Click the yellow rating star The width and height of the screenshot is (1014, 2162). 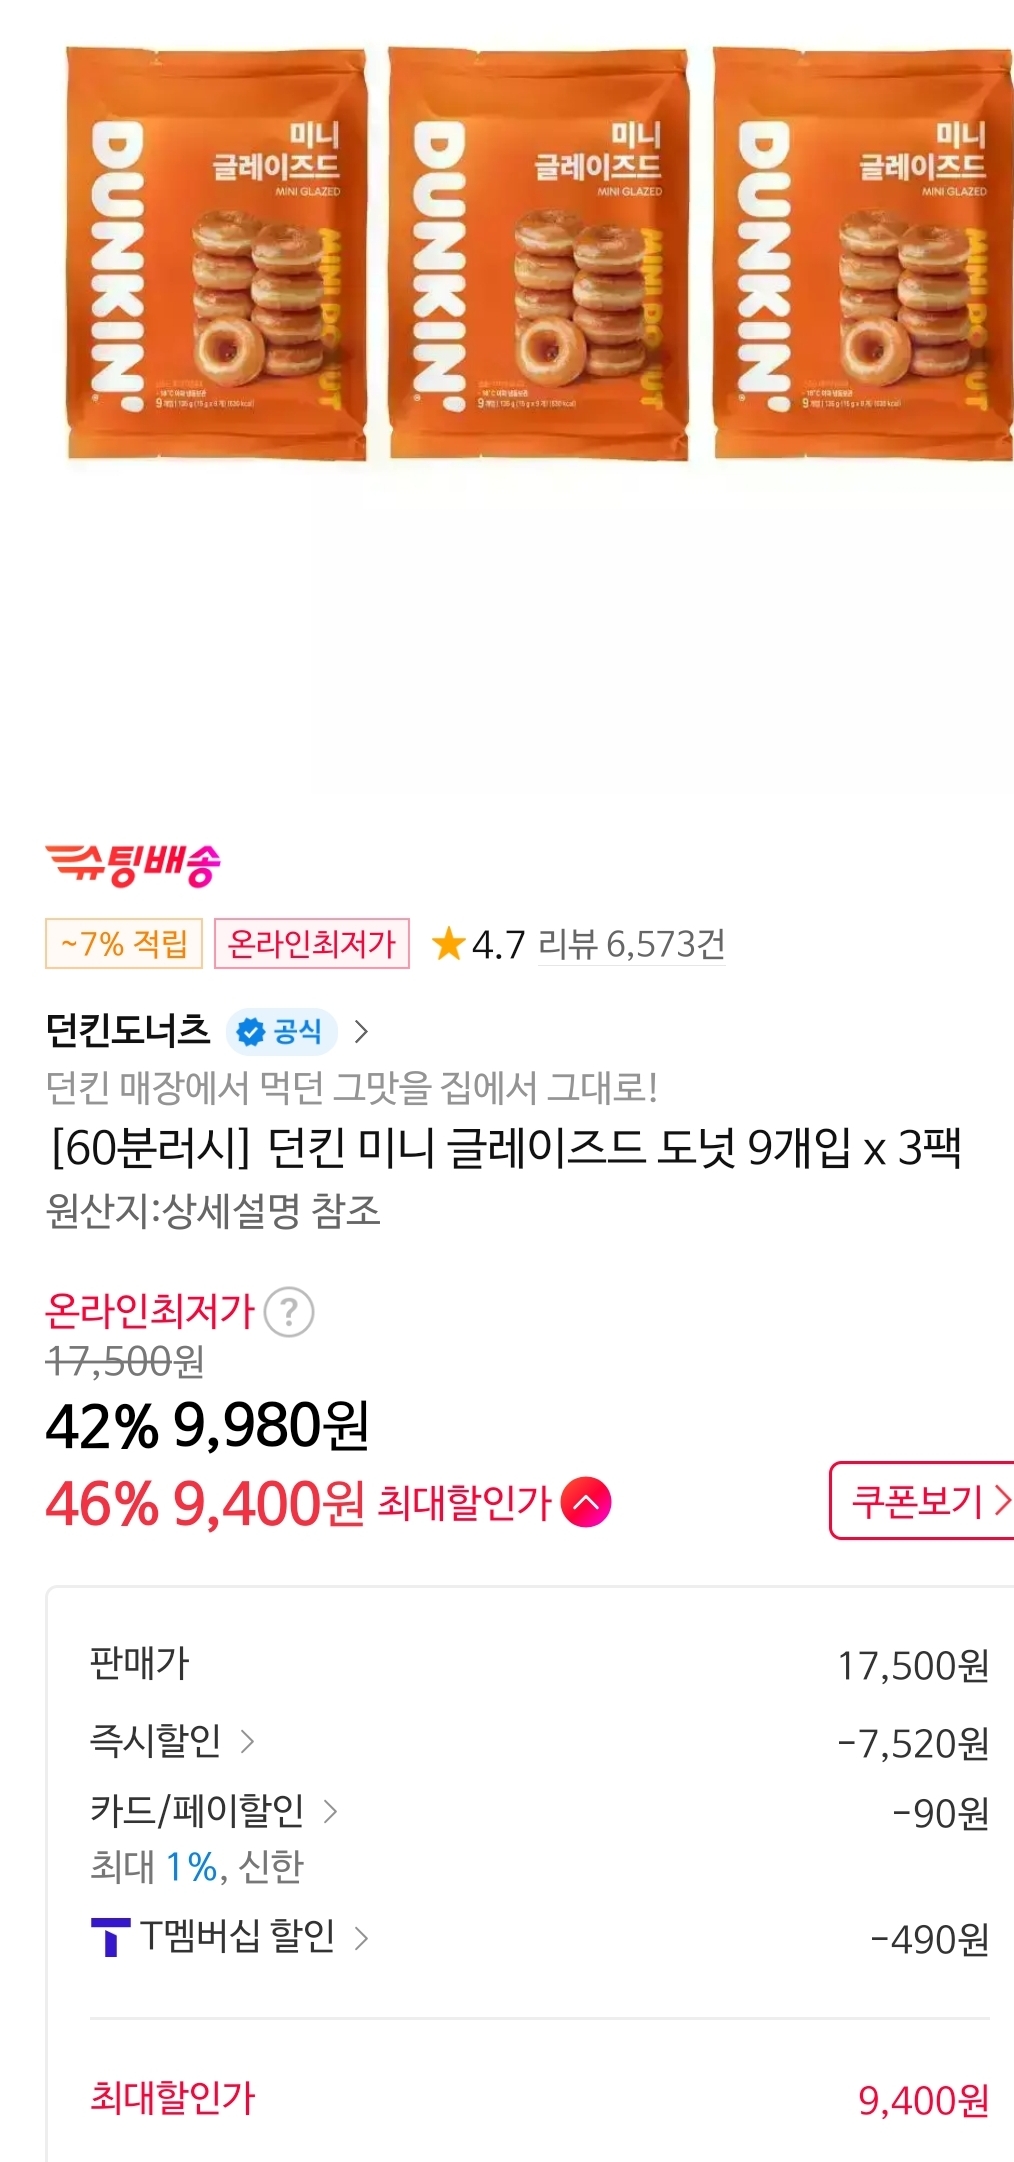pos(448,944)
